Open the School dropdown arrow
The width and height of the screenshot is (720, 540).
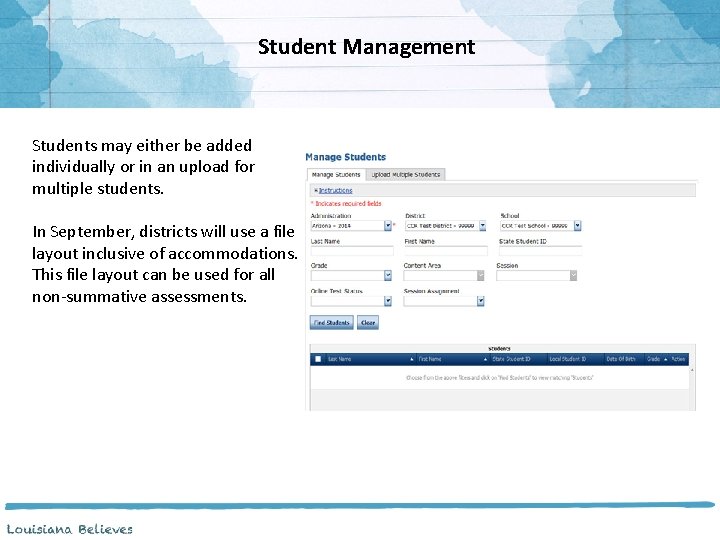click(x=578, y=225)
